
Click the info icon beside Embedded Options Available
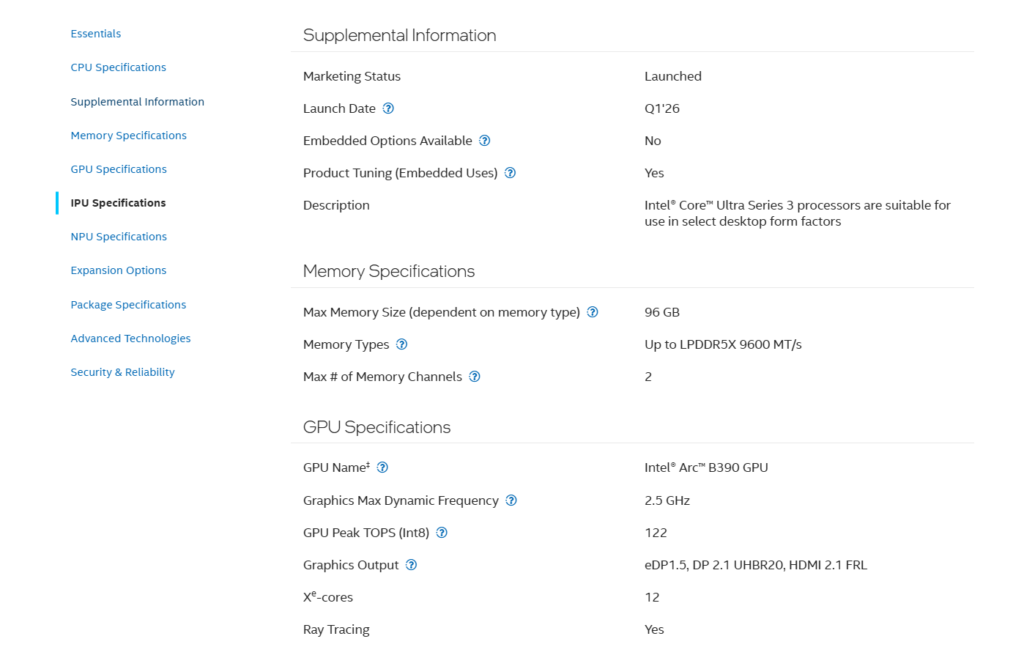click(x=484, y=141)
